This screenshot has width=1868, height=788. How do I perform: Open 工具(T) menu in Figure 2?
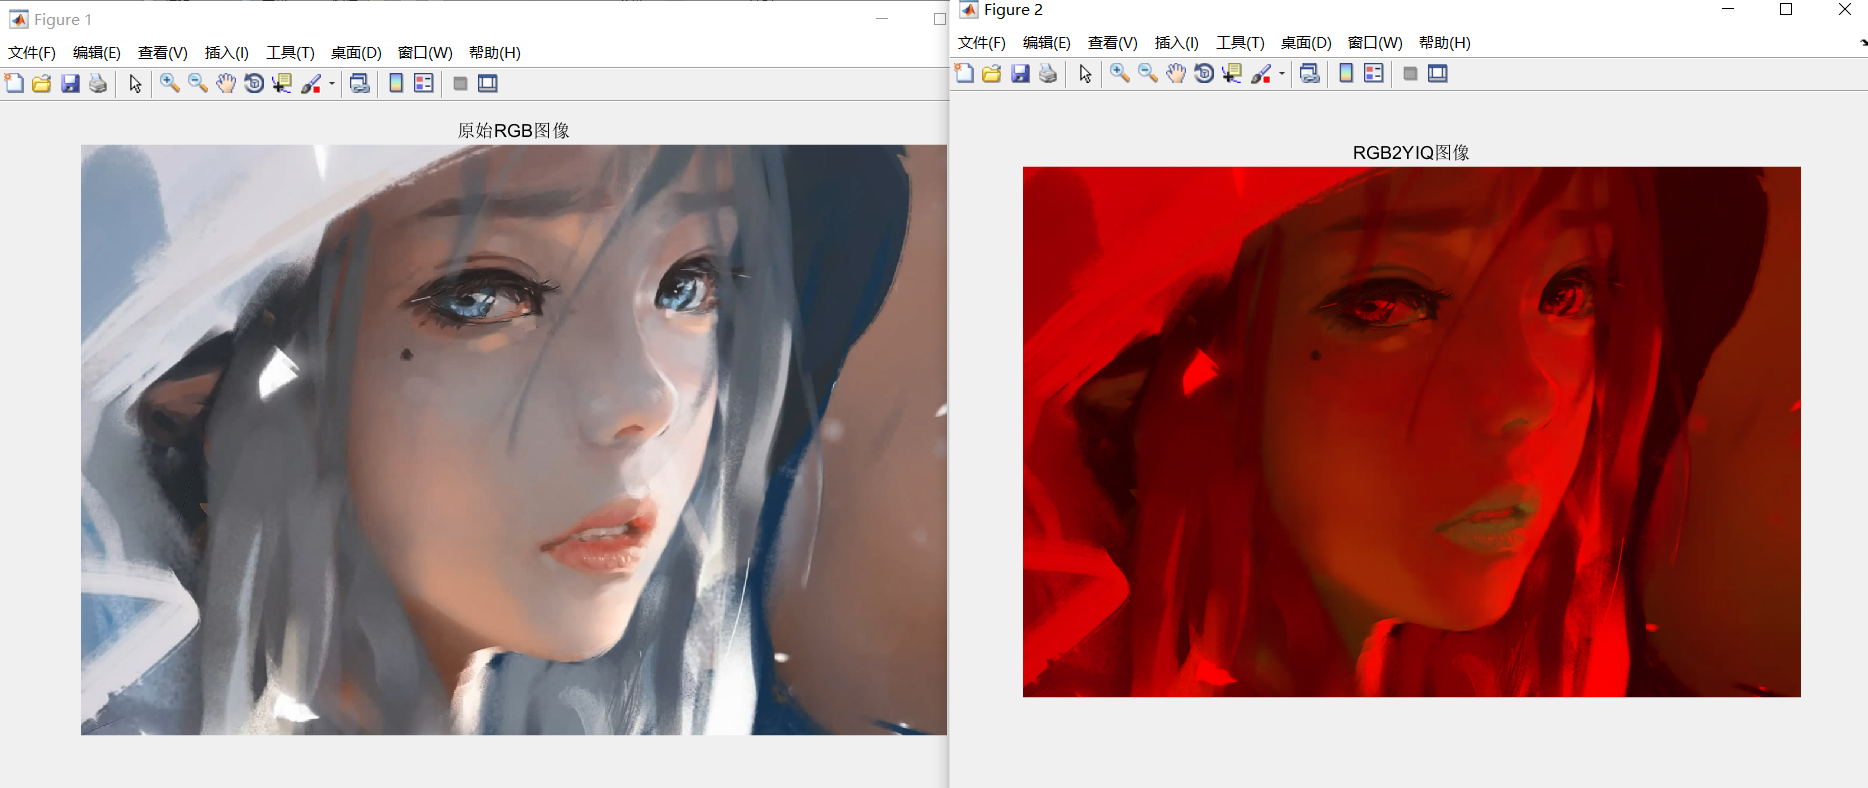coord(1240,43)
